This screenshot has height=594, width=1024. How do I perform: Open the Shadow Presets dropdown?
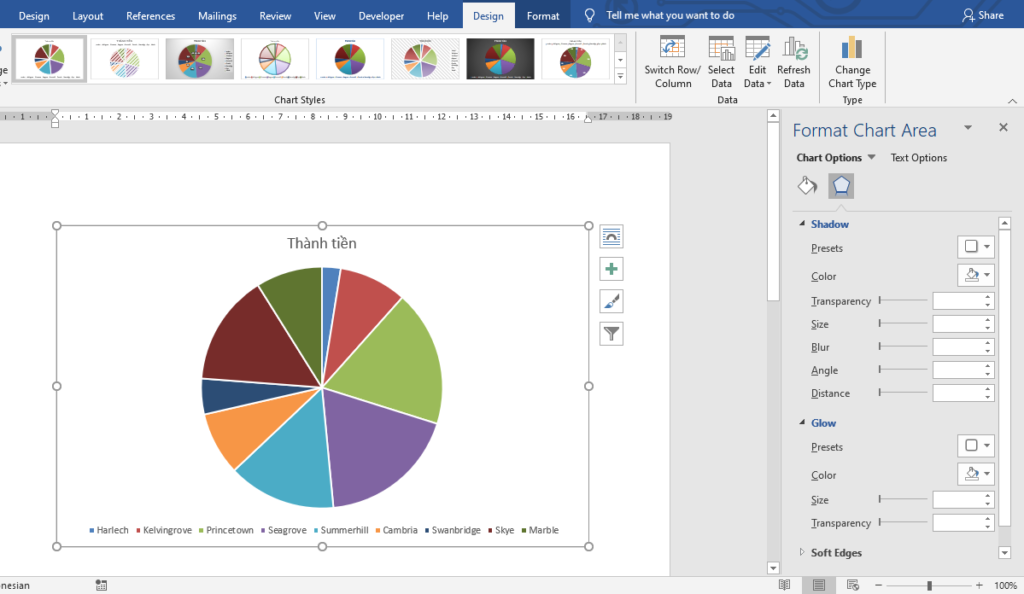click(x=976, y=247)
